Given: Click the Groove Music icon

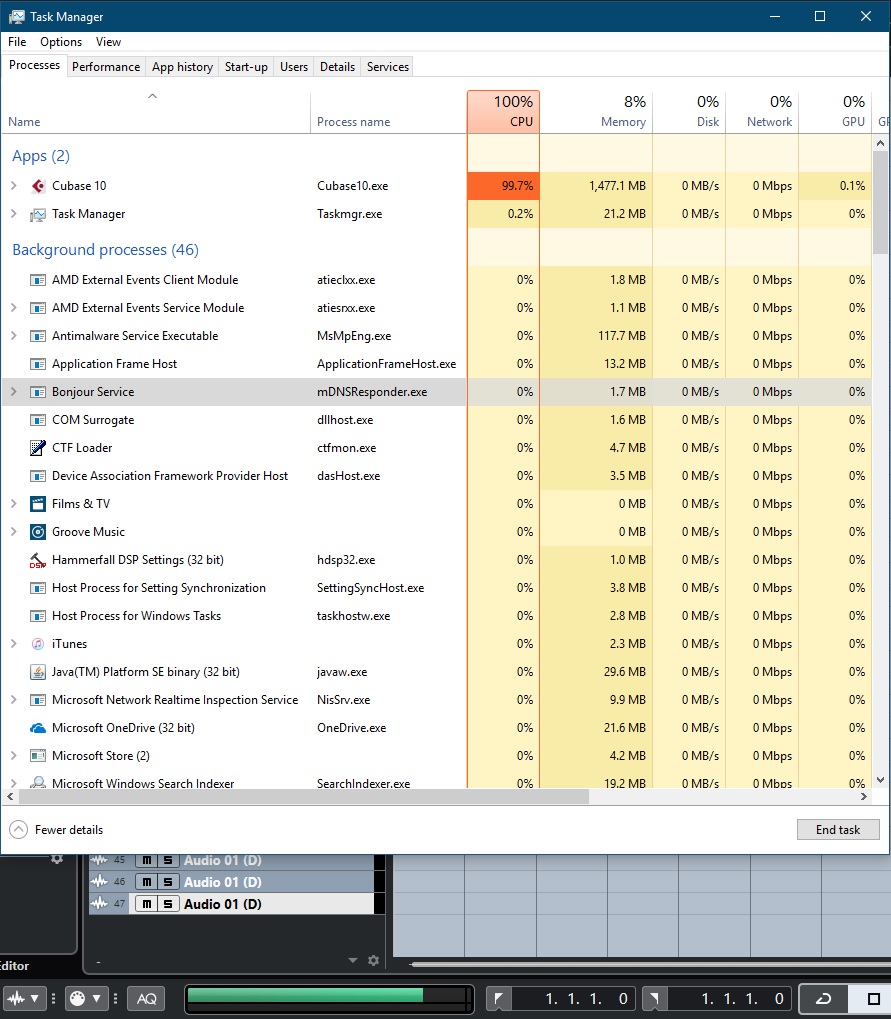Looking at the screenshot, I should [38, 532].
